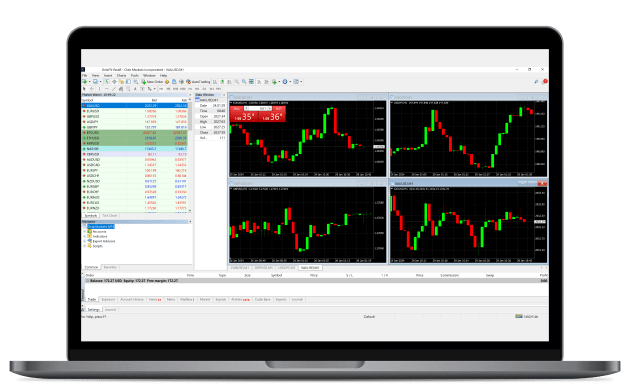
Task: Select the vertical line drawing tool
Action: pyautogui.click(x=99, y=89)
